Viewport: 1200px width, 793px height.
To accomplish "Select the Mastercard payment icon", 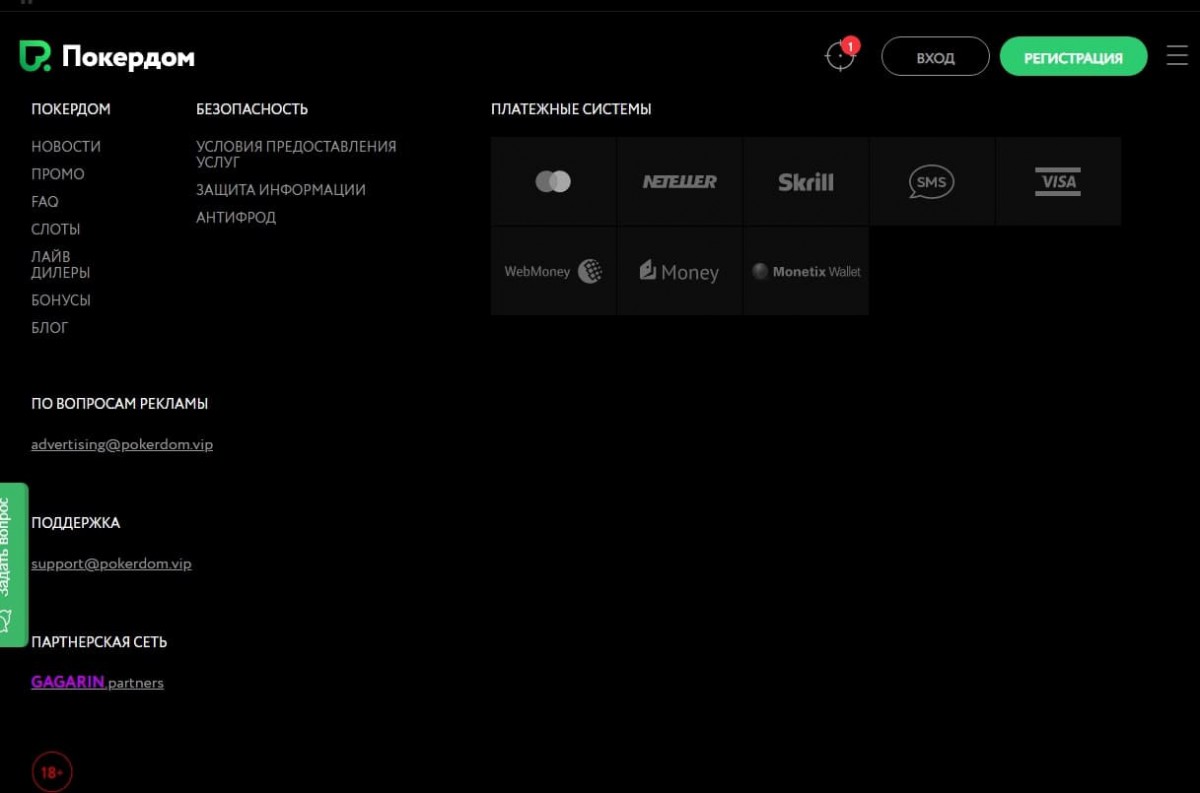I will pos(553,181).
